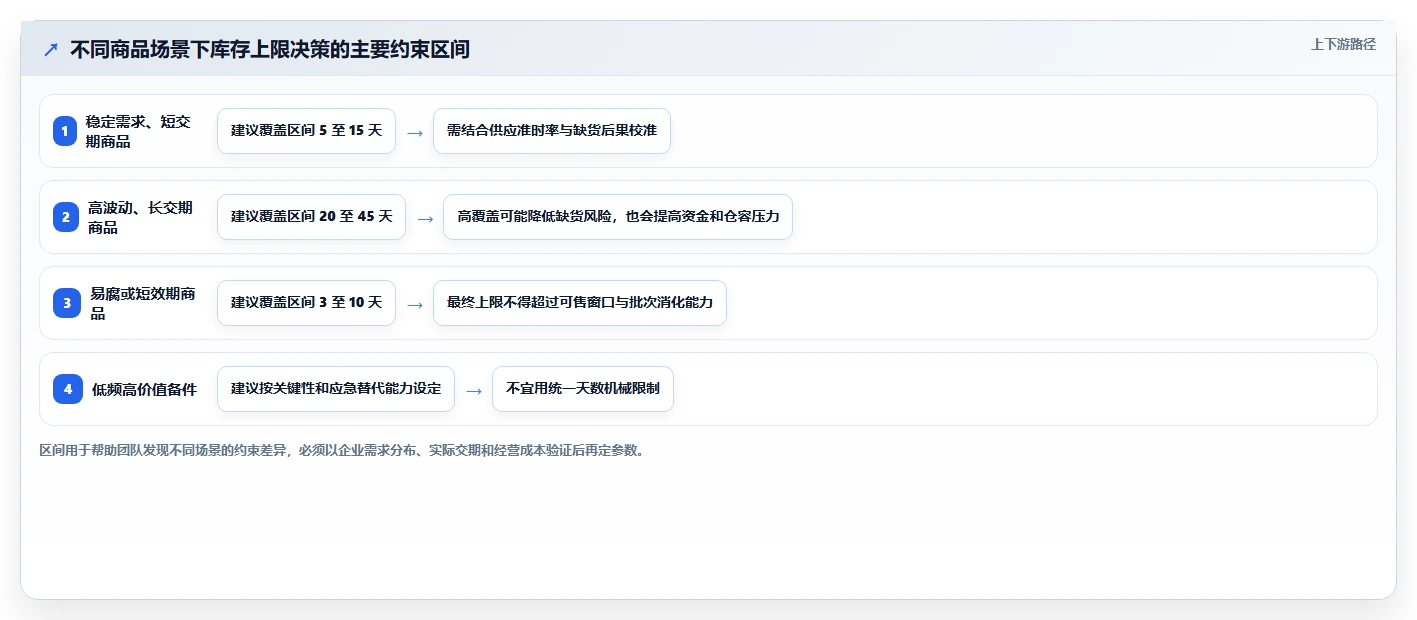This screenshot has width=1417, height=620.
Task: Click 不宜用统一天数机械限制 box
Action: 583,389
